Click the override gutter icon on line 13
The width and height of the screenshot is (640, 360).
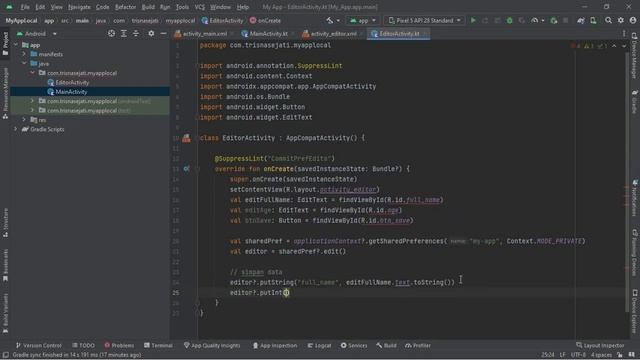coord(186,169)
